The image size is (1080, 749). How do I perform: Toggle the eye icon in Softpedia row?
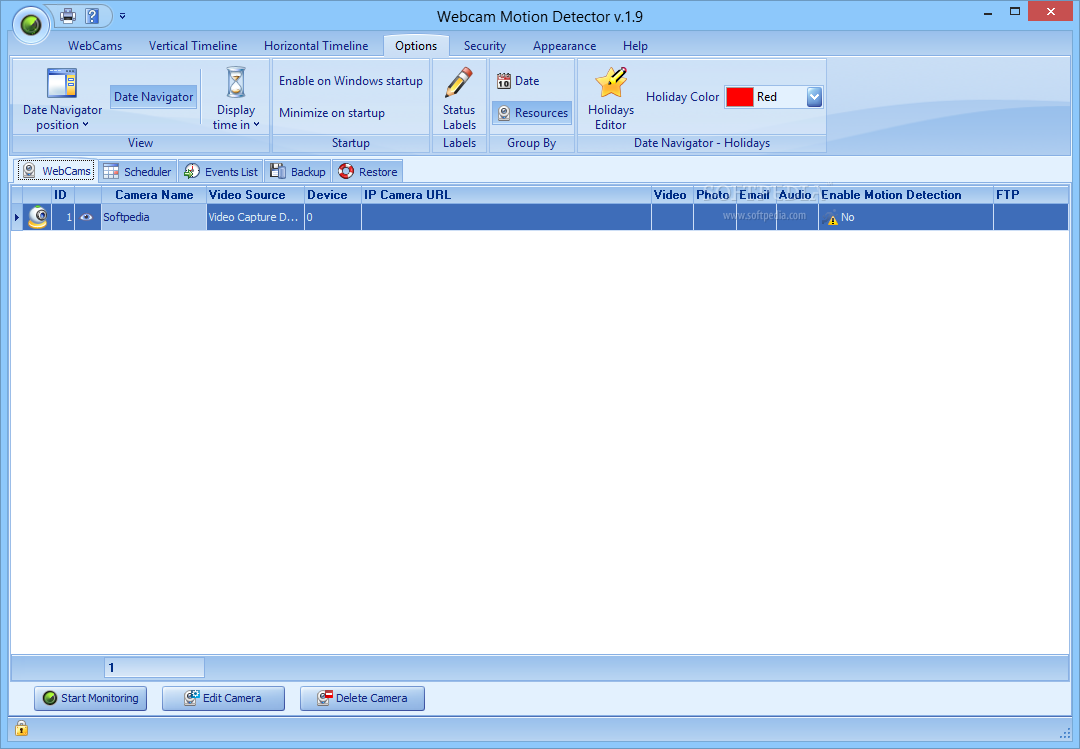click(87, 217)
